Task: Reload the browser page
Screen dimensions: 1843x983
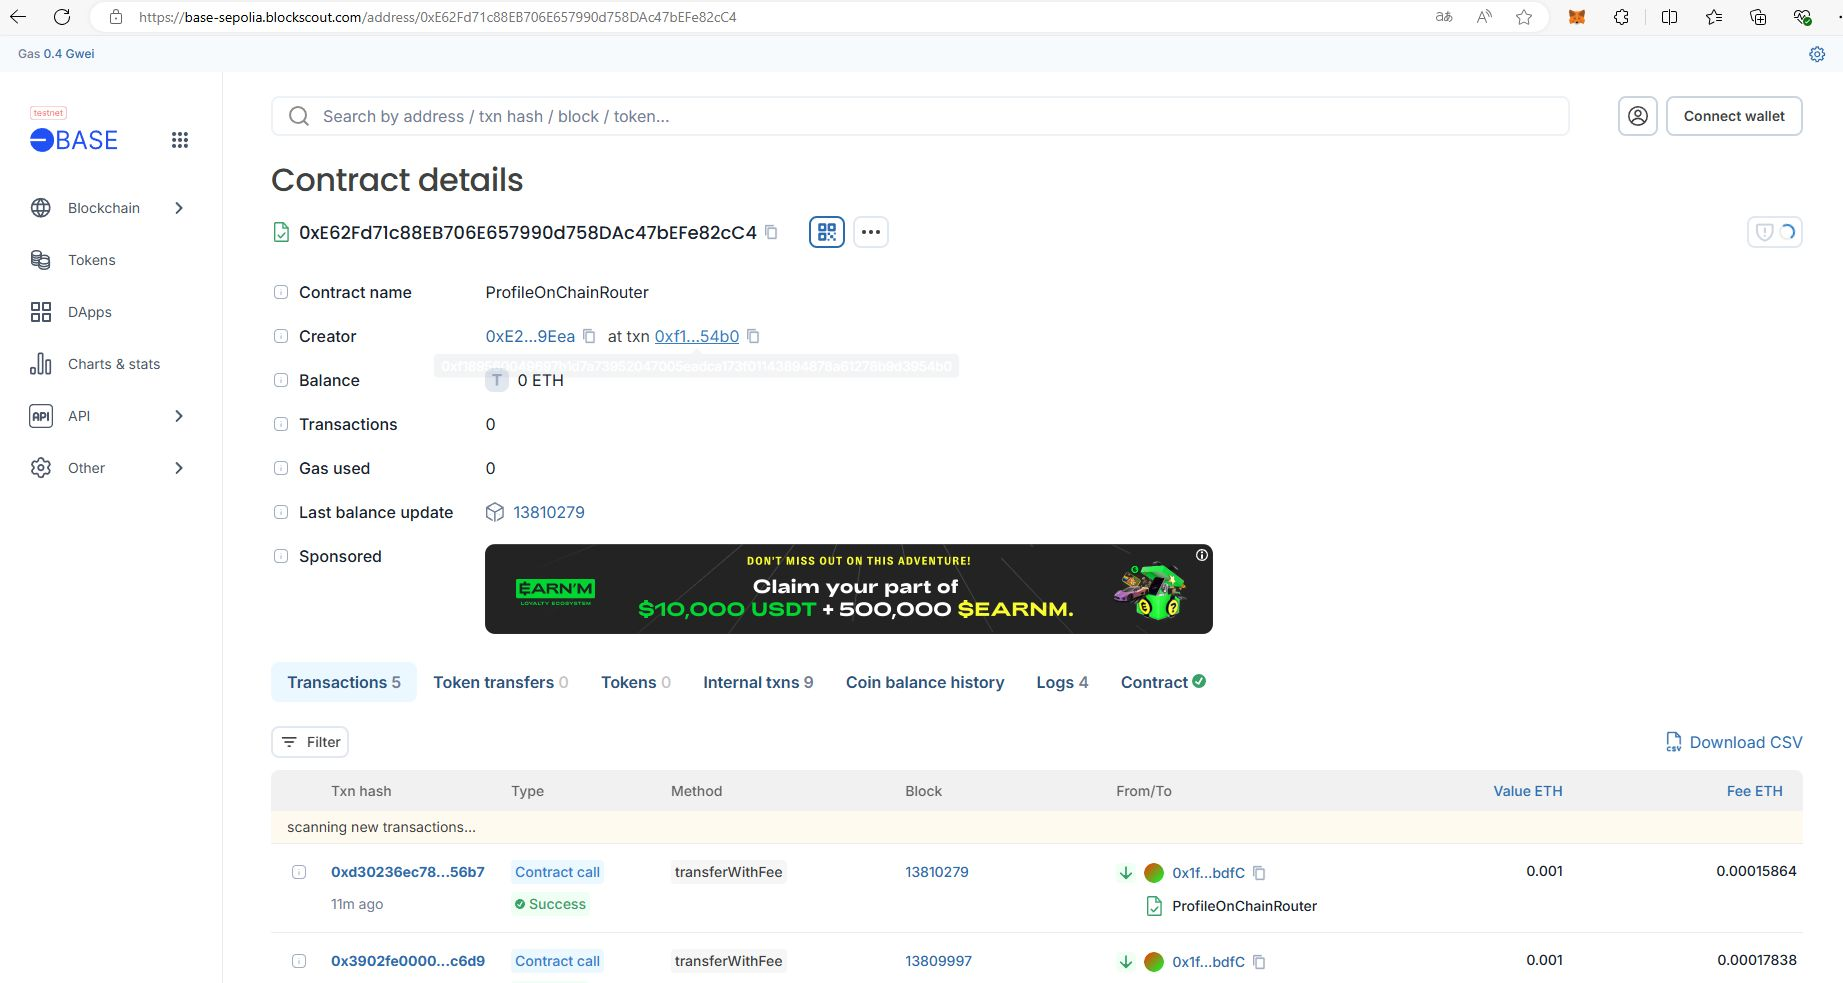Action: tap(62, 17)
